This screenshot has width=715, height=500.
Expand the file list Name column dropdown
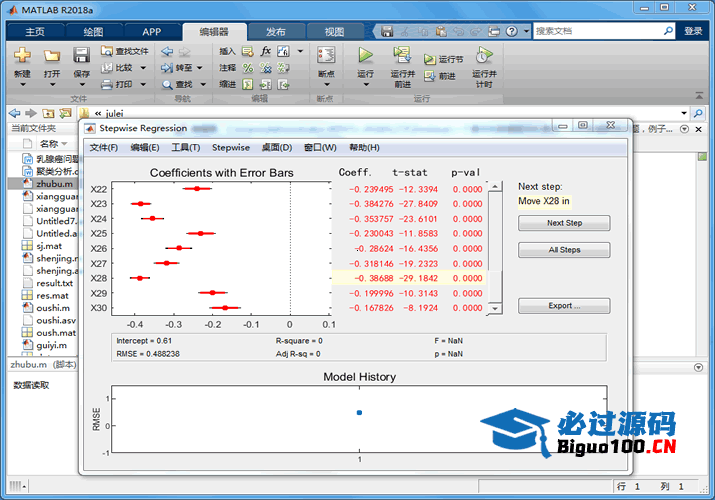[x=64, y=144]
